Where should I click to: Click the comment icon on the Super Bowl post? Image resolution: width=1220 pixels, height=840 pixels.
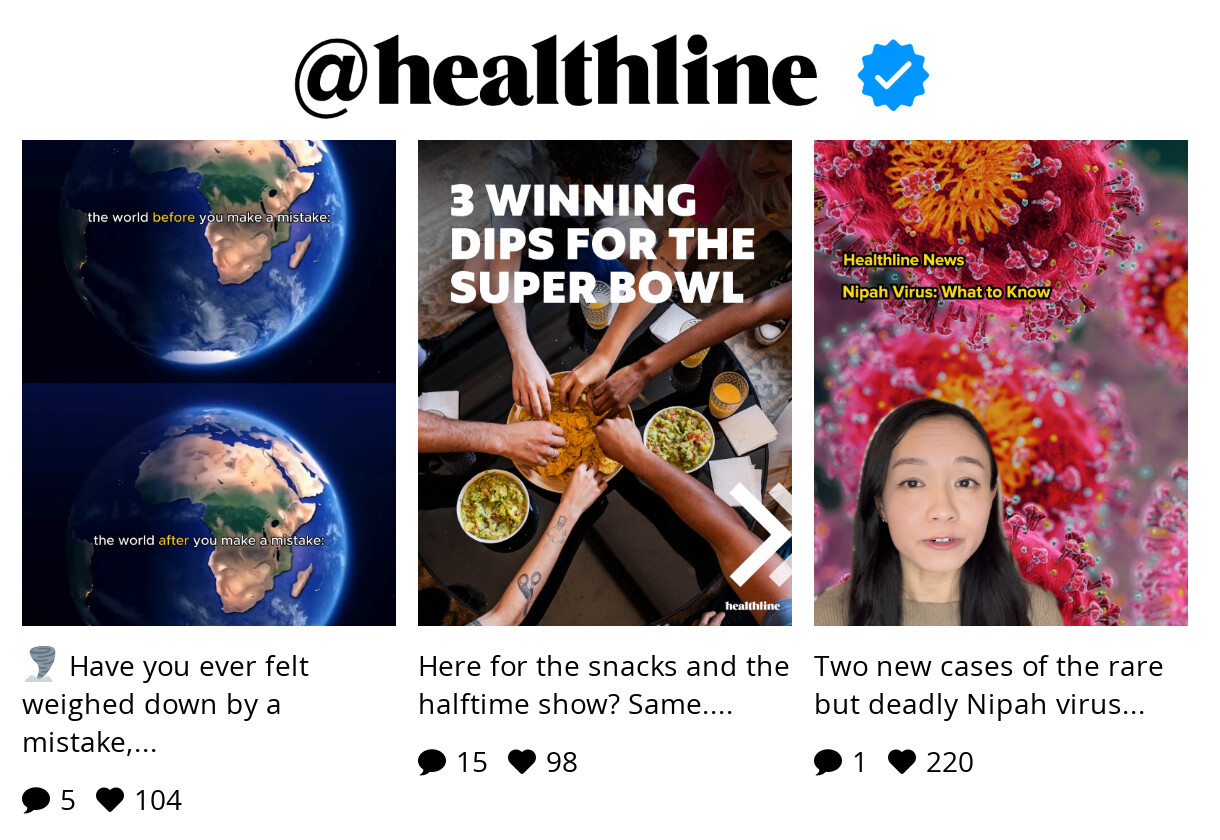click(431, 761)
